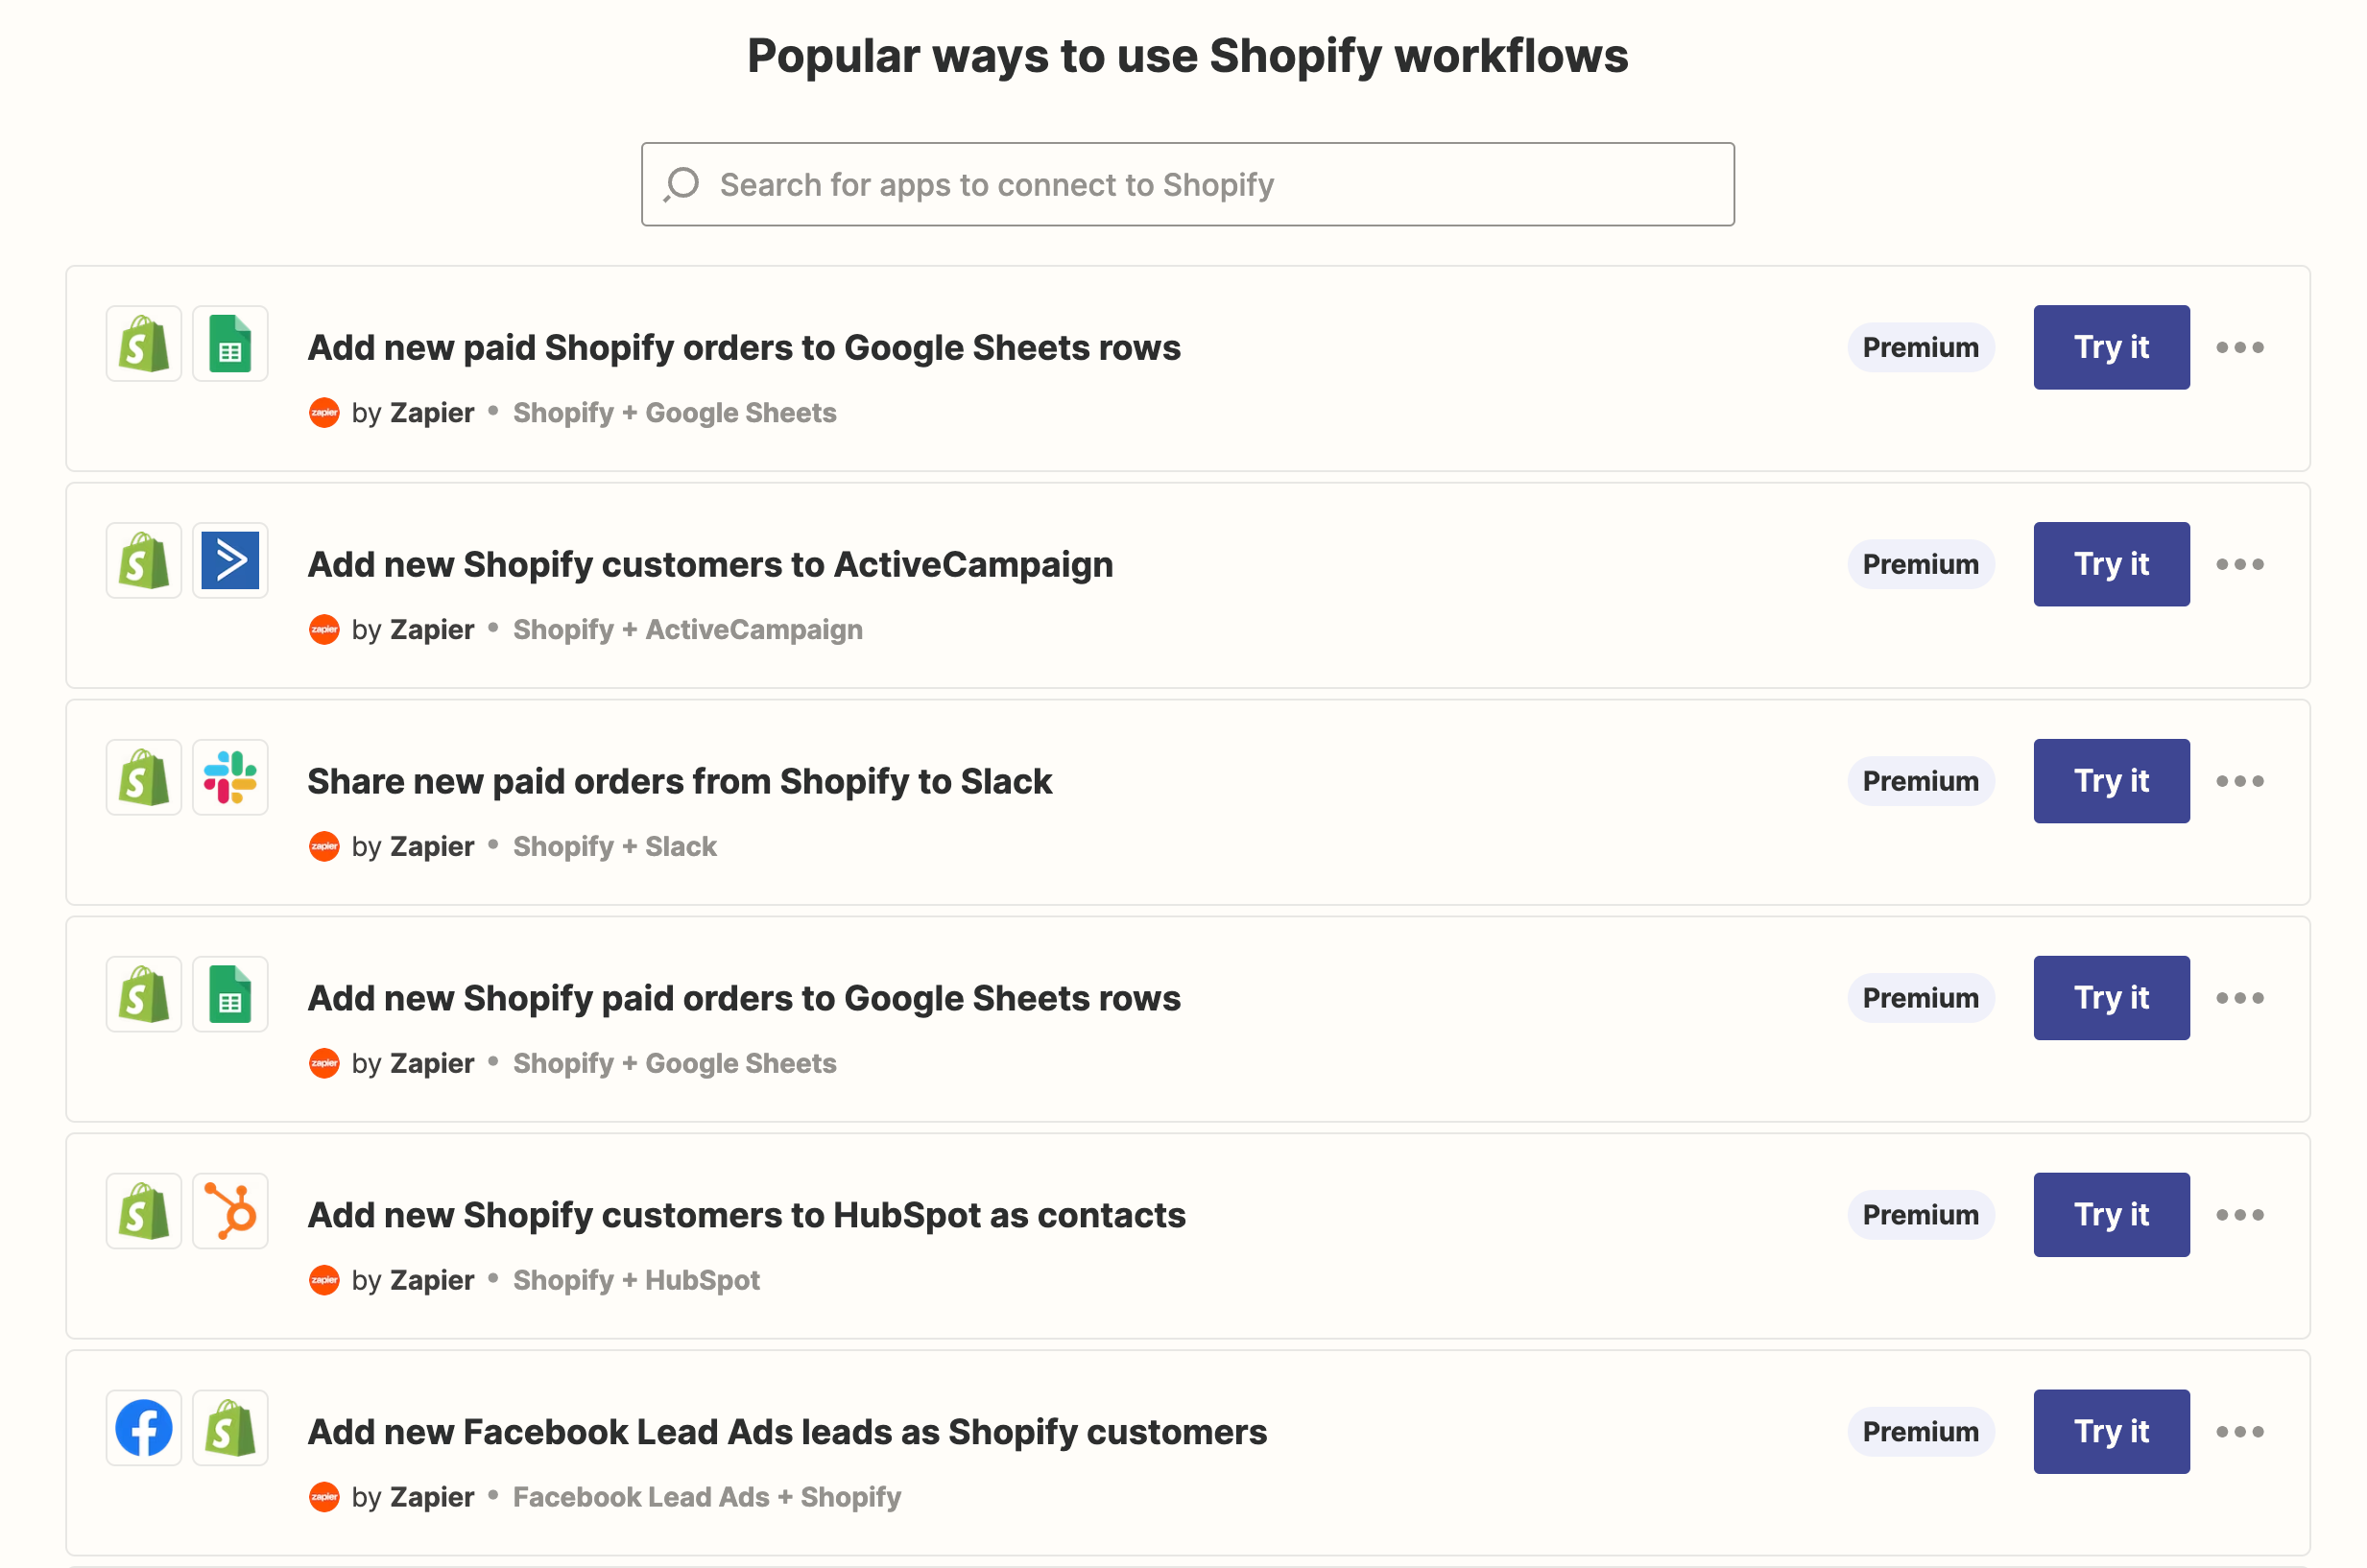The image size is (2367, 1568).
Task: Click Zapier logo under Facebook Lead Ads workflow
Action: click(x=324, y=1498)
